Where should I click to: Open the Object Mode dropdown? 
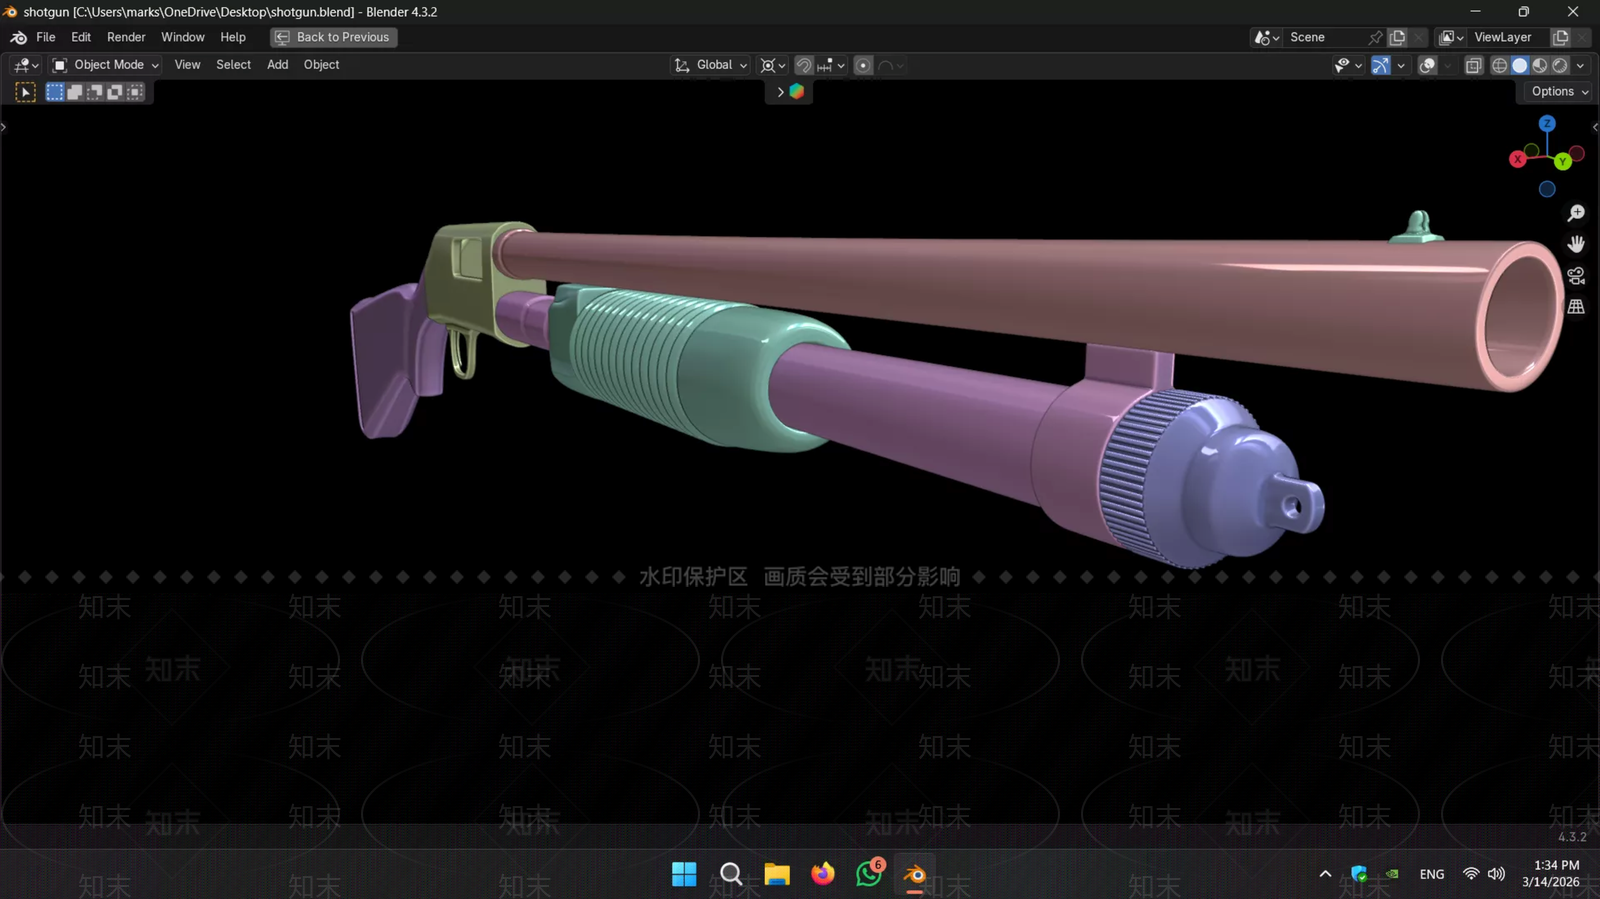pos(105,65)
